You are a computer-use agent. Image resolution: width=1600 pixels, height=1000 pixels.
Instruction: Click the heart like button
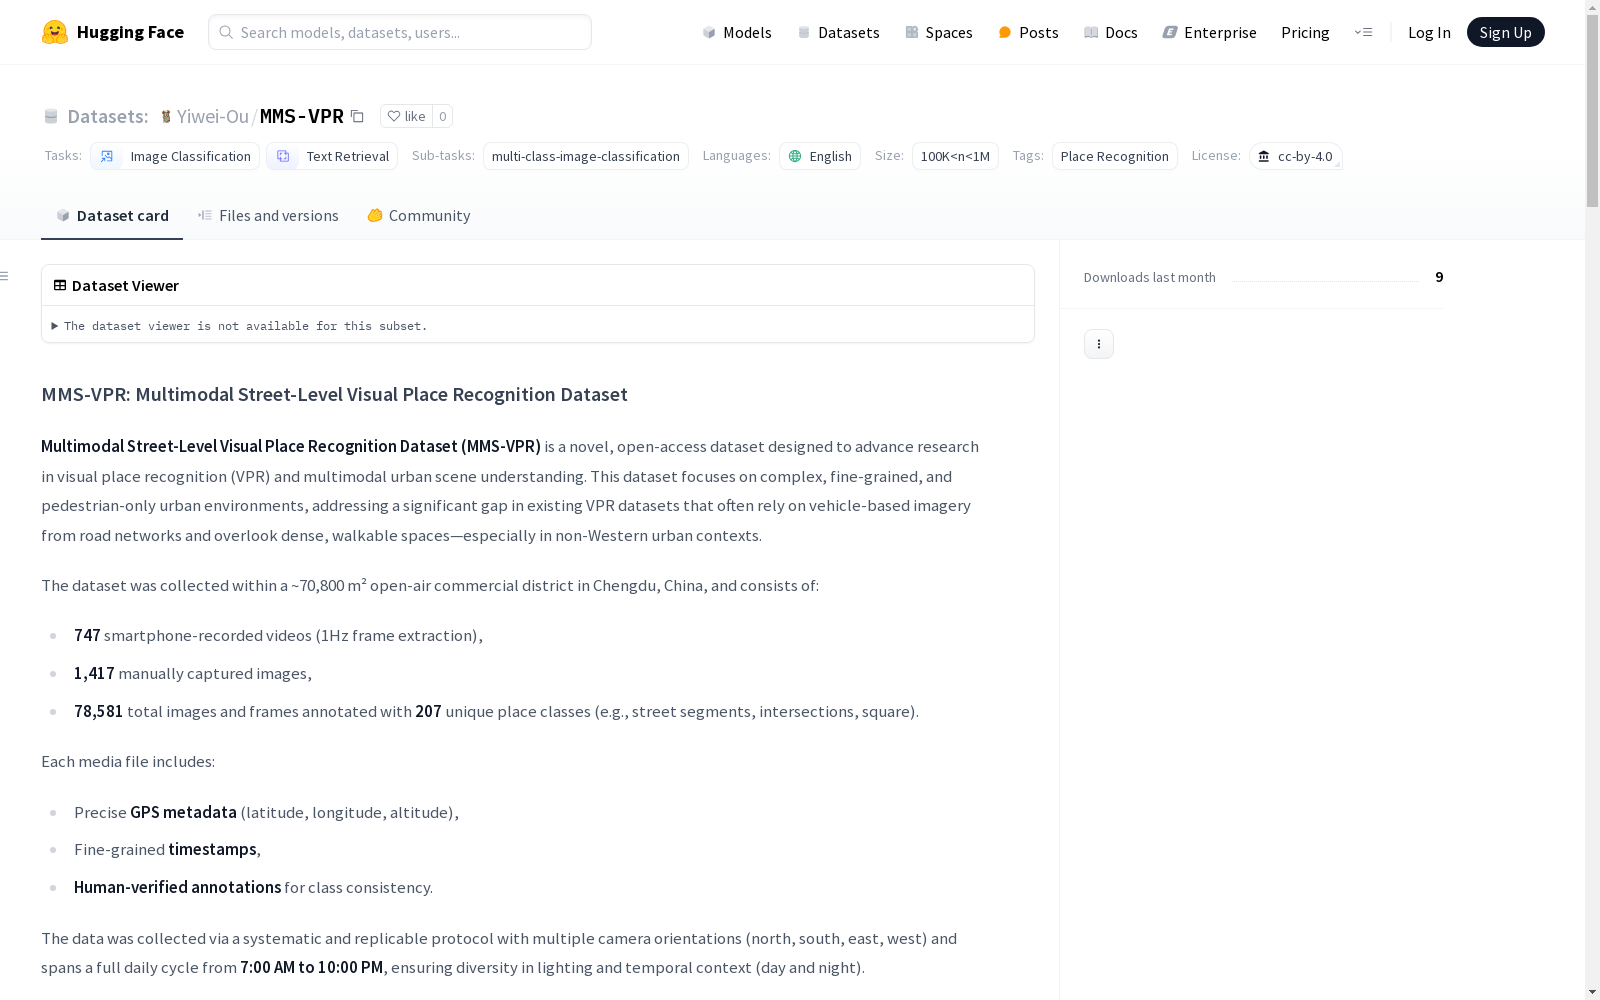coord(406,116)
